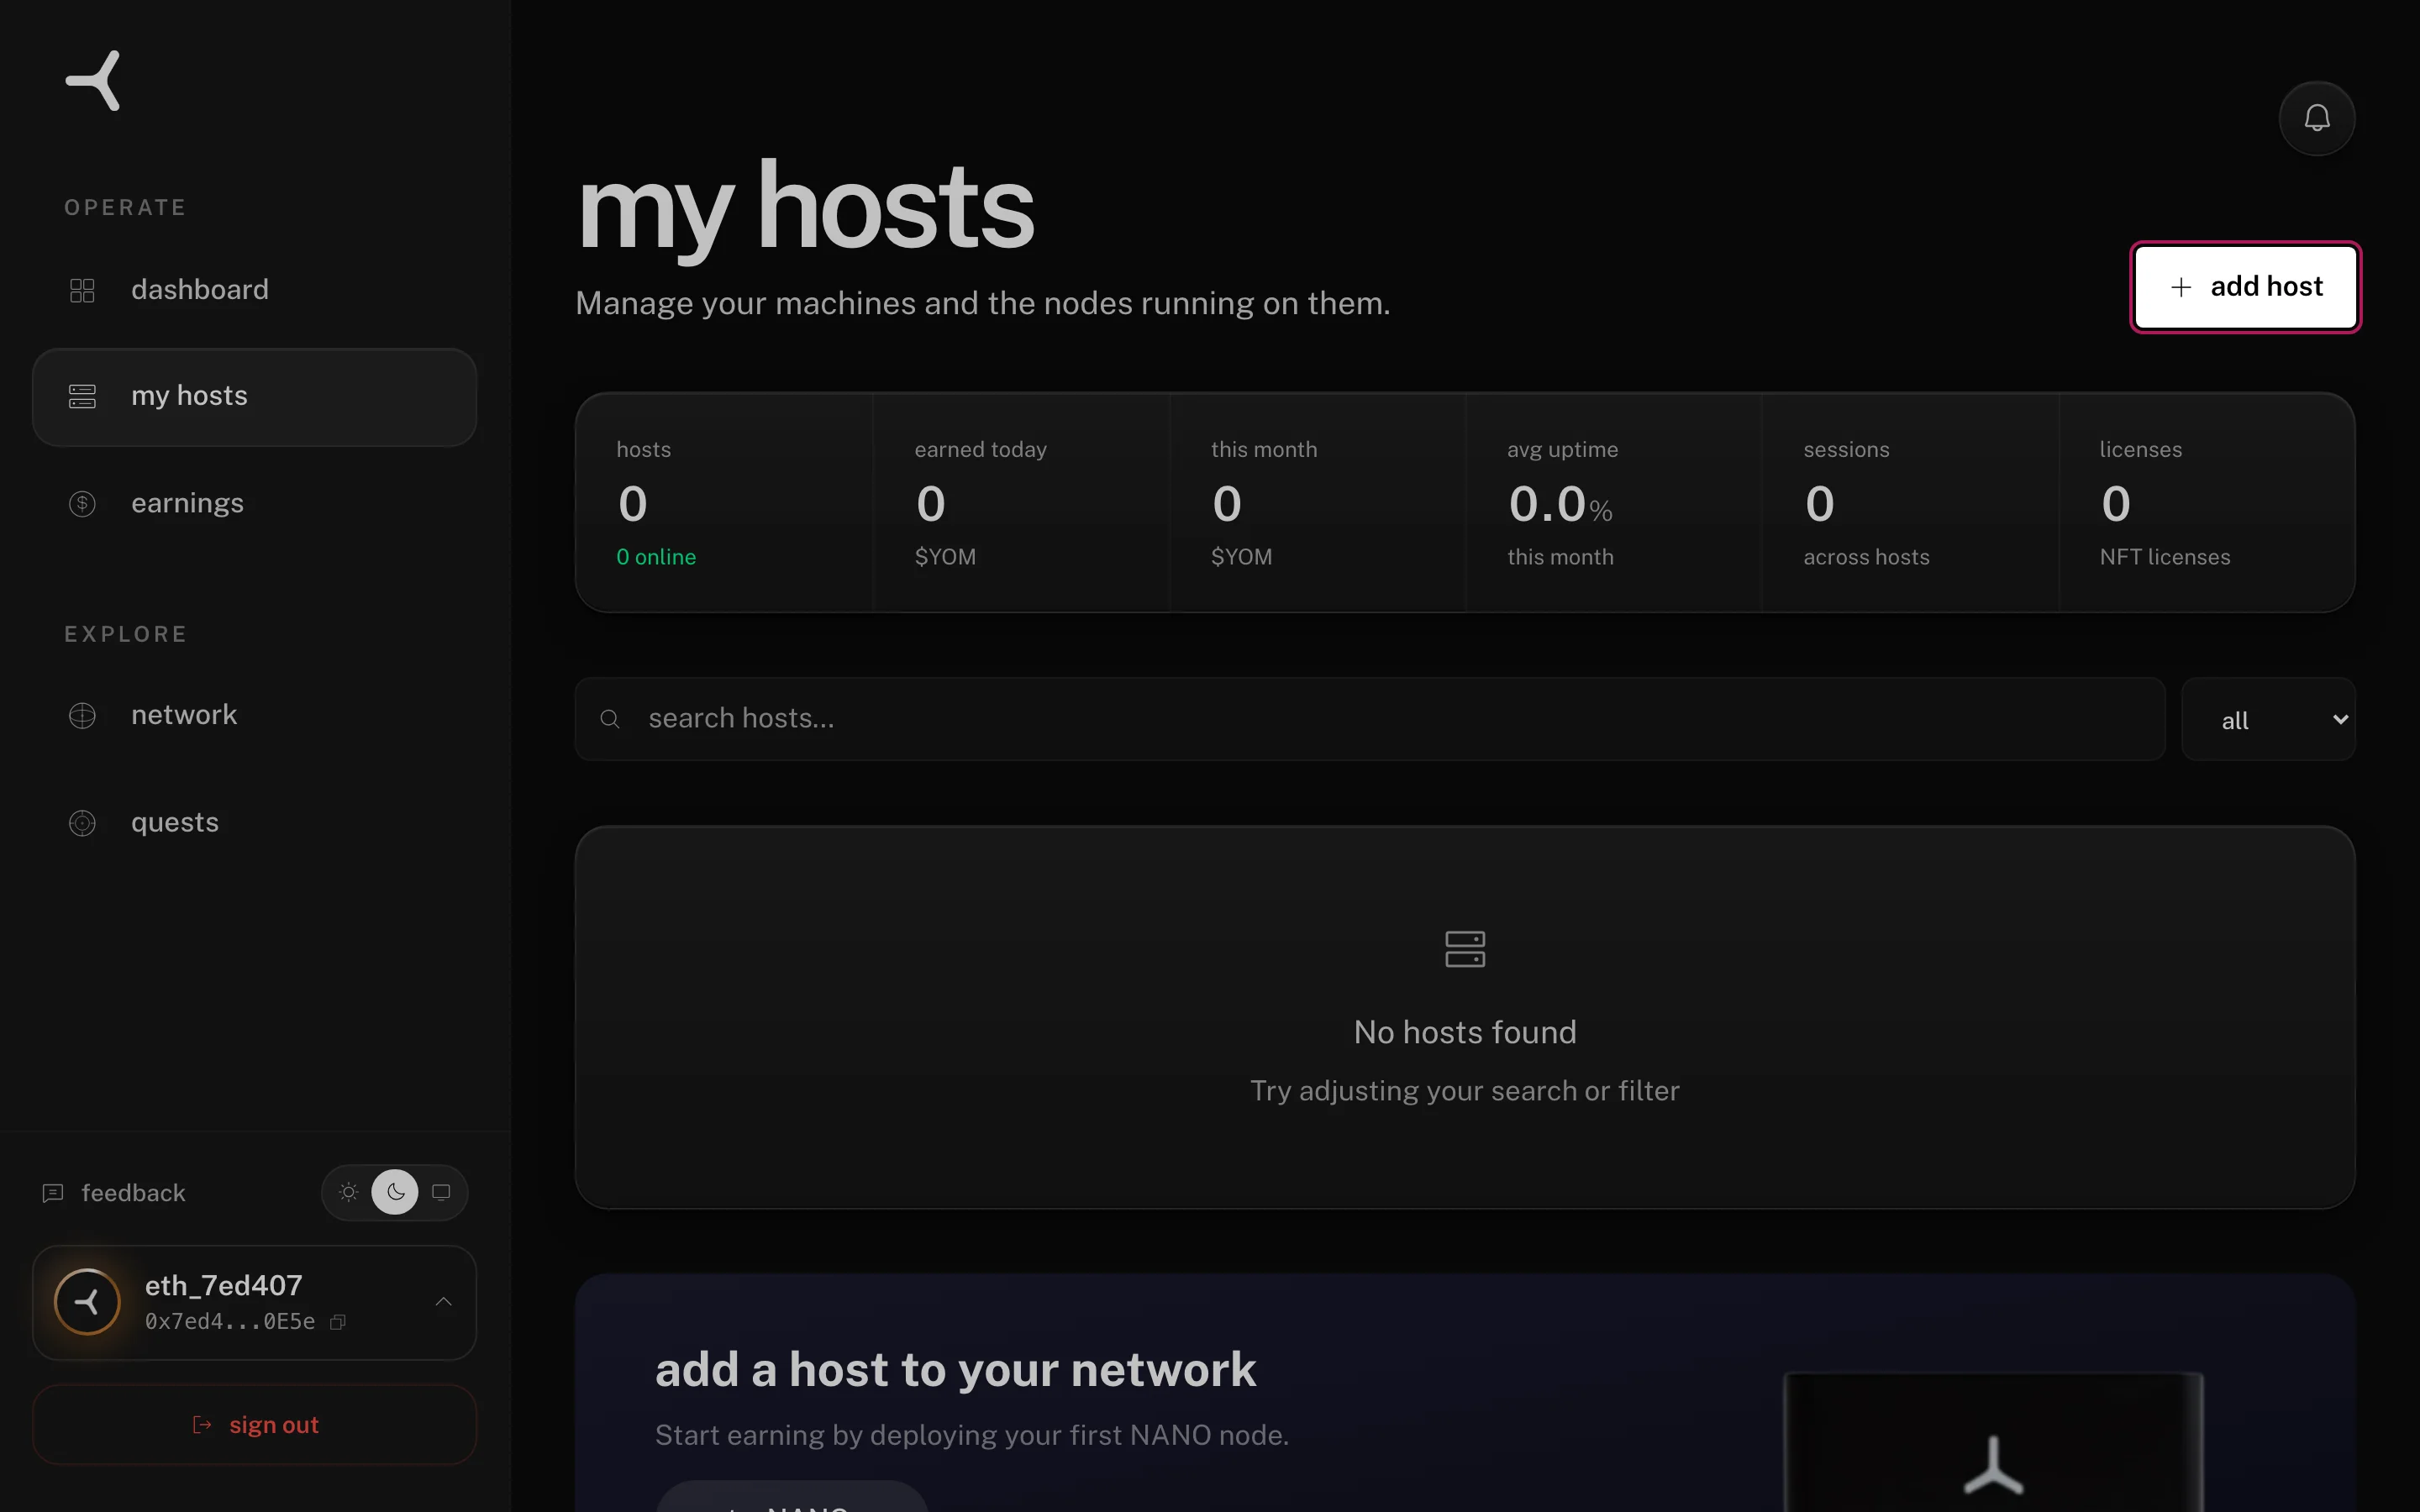Image resolution: width=2420 pixels, height=1512 pixels.
Task: Click the magnifier icon in search field
Action: 610,719
